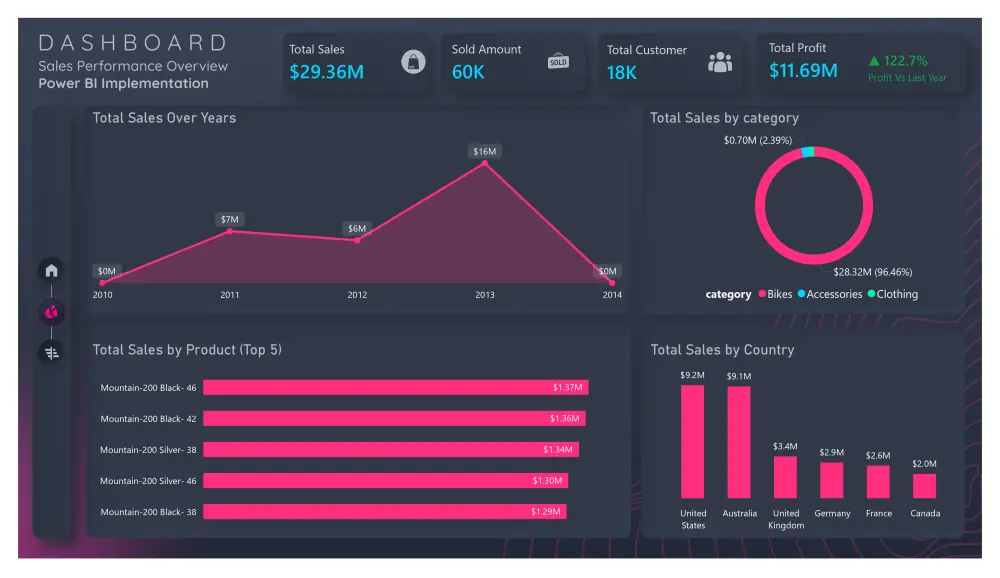The width and height of the screenshot is (1000, 578).
Task: Click the green profit up-arrow indicator
Action: point(874,61)
